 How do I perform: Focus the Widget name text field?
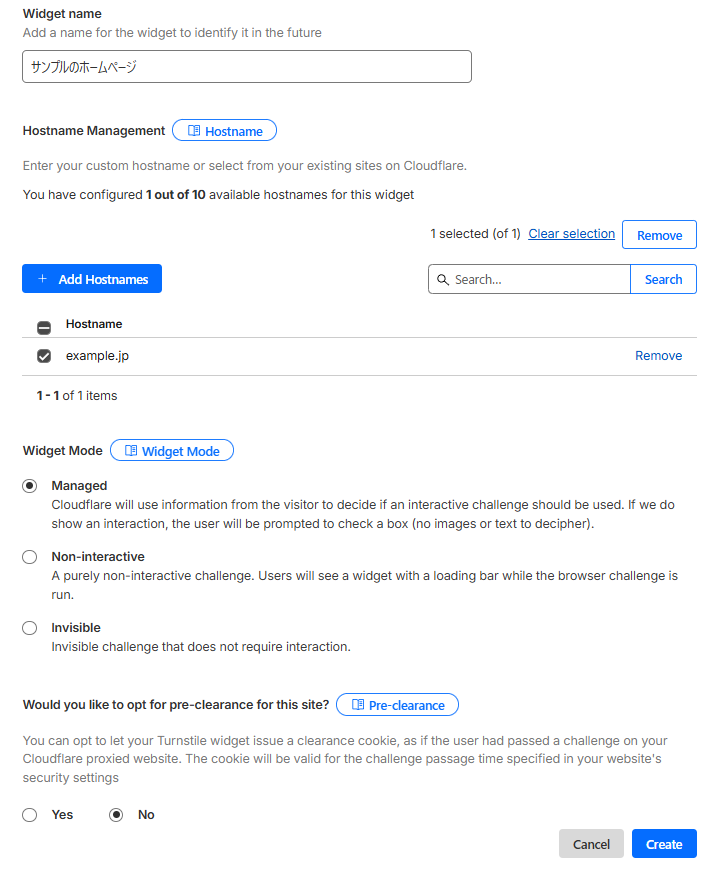pos(246,67)
